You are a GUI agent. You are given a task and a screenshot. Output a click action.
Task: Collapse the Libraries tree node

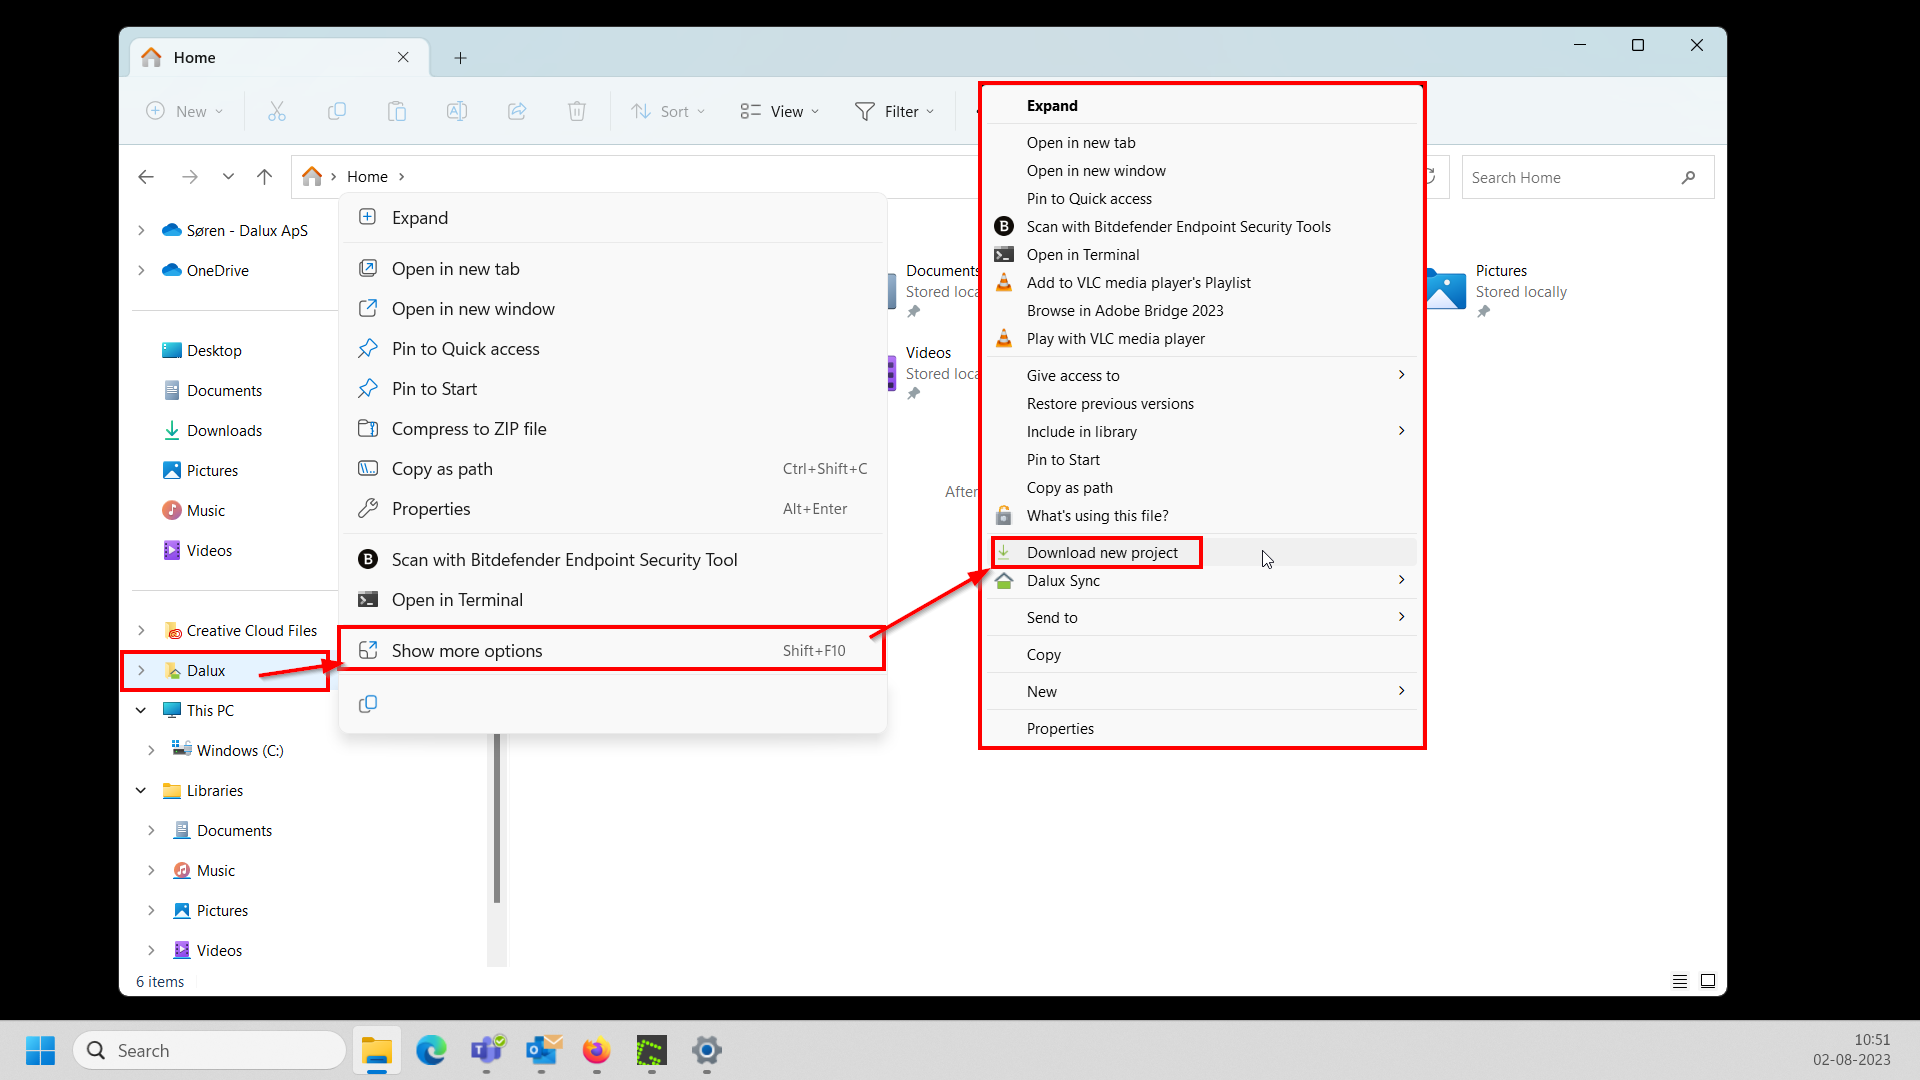tap(141, 791)
